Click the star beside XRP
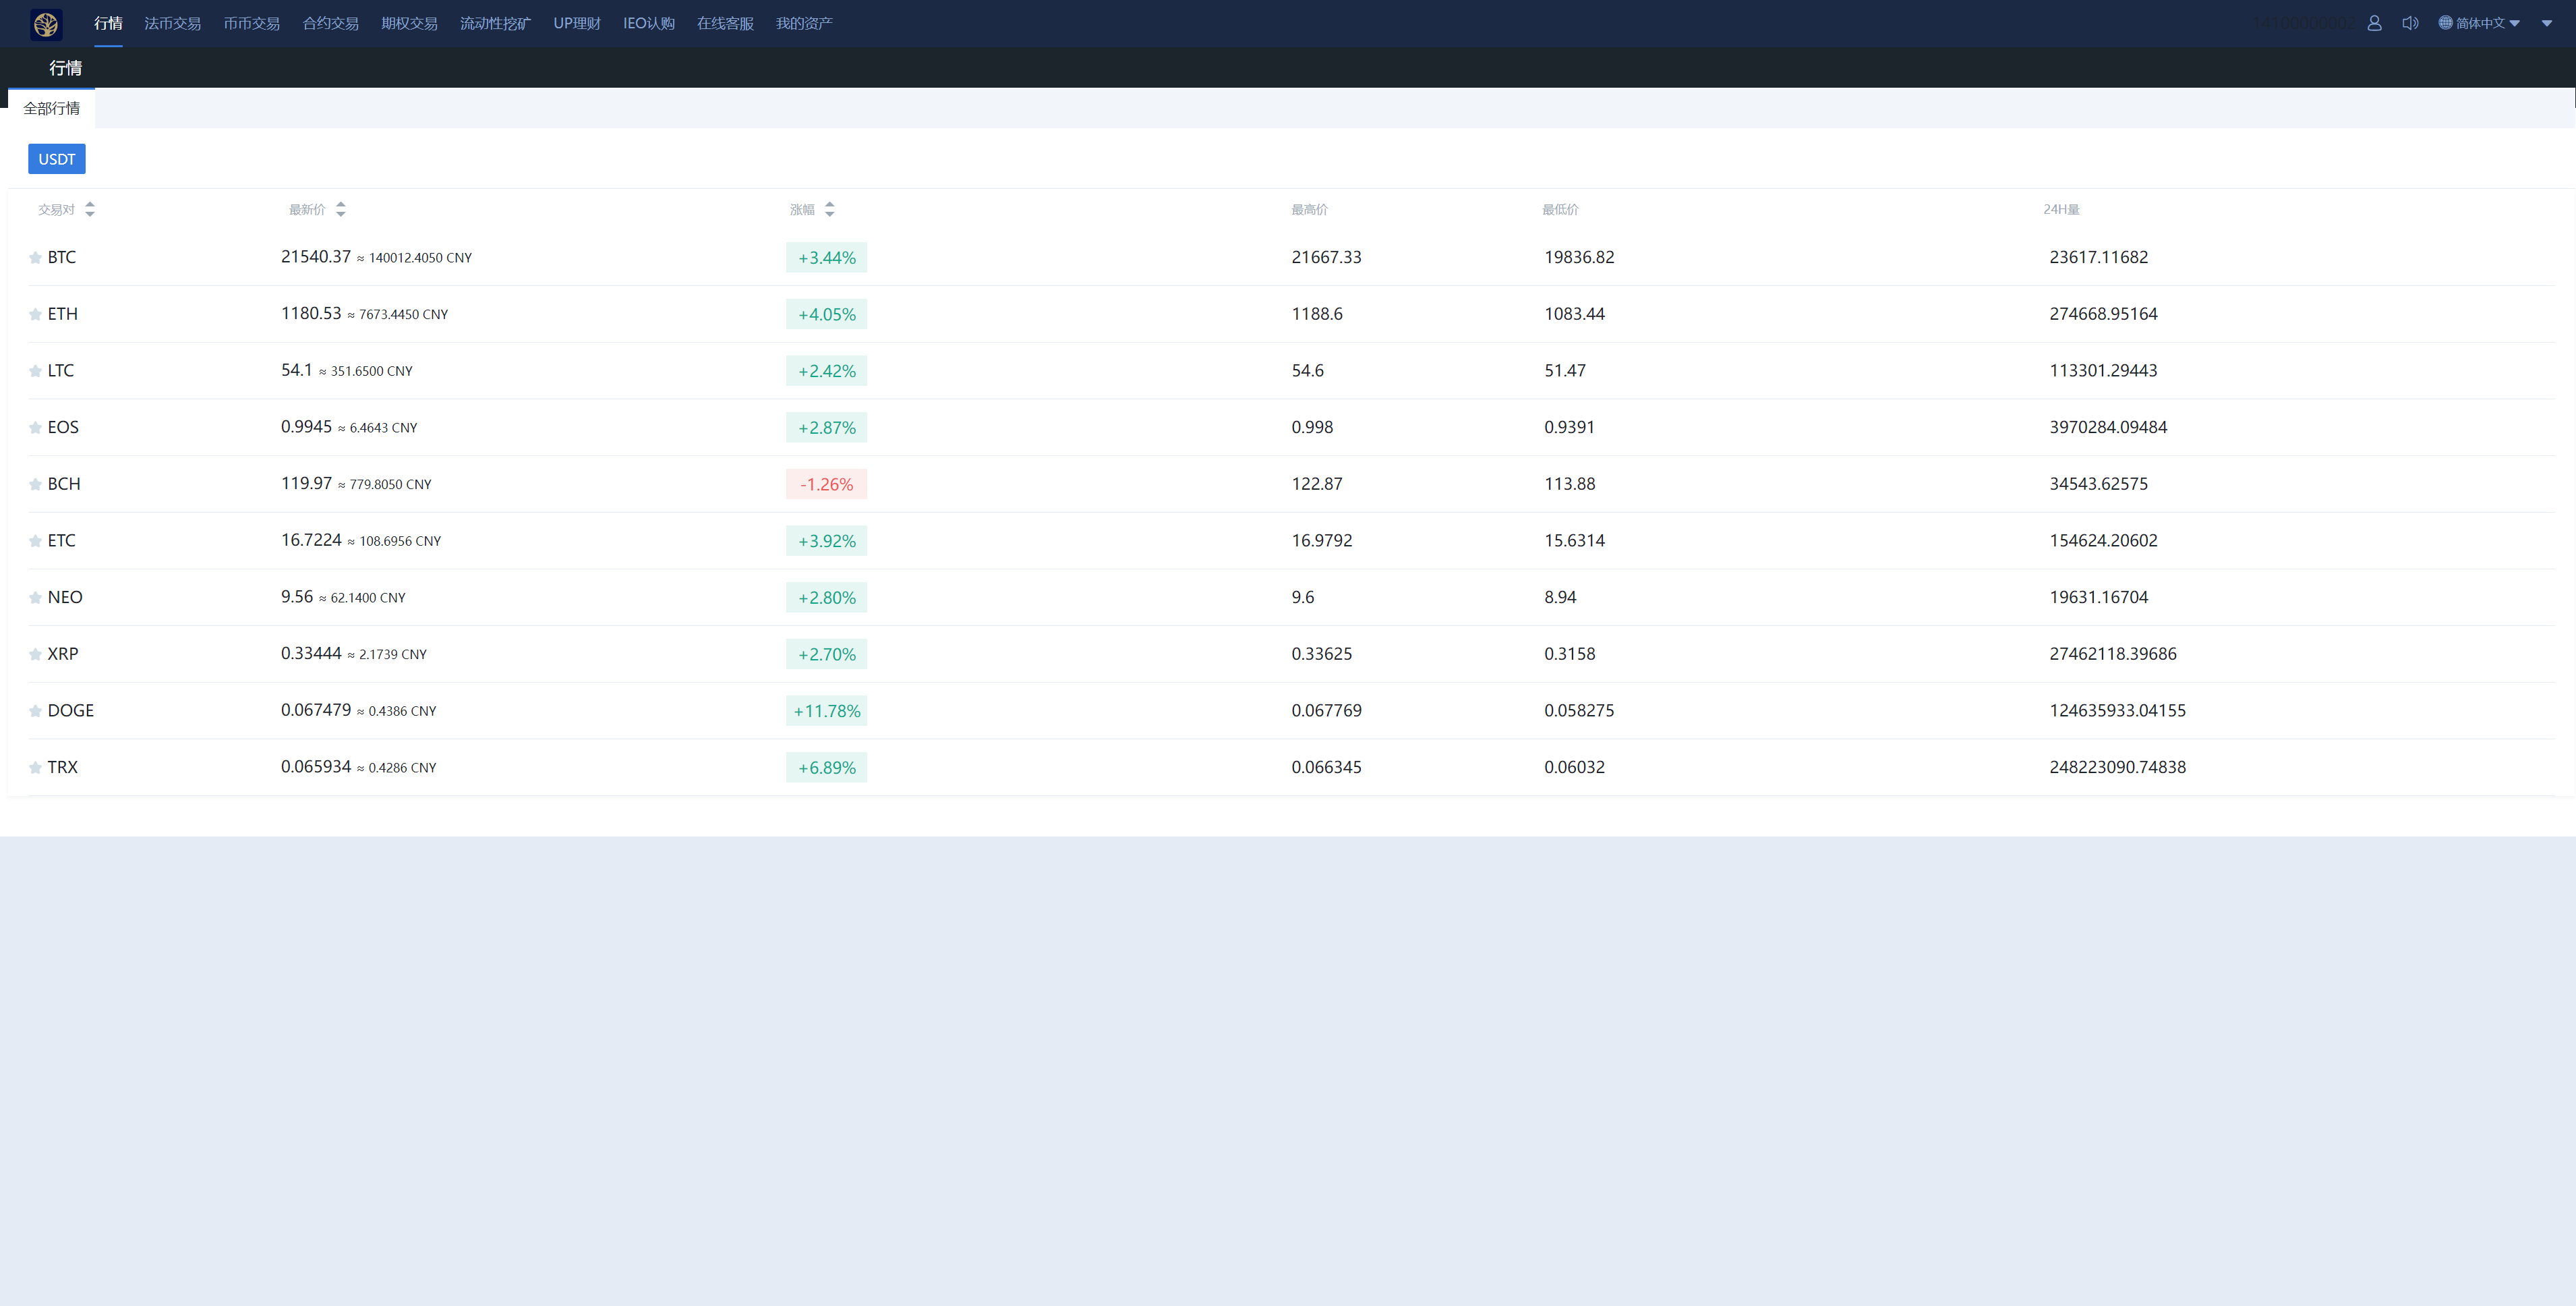The width and height of the screenshot is (2576, 1306). tap(35, 655)
